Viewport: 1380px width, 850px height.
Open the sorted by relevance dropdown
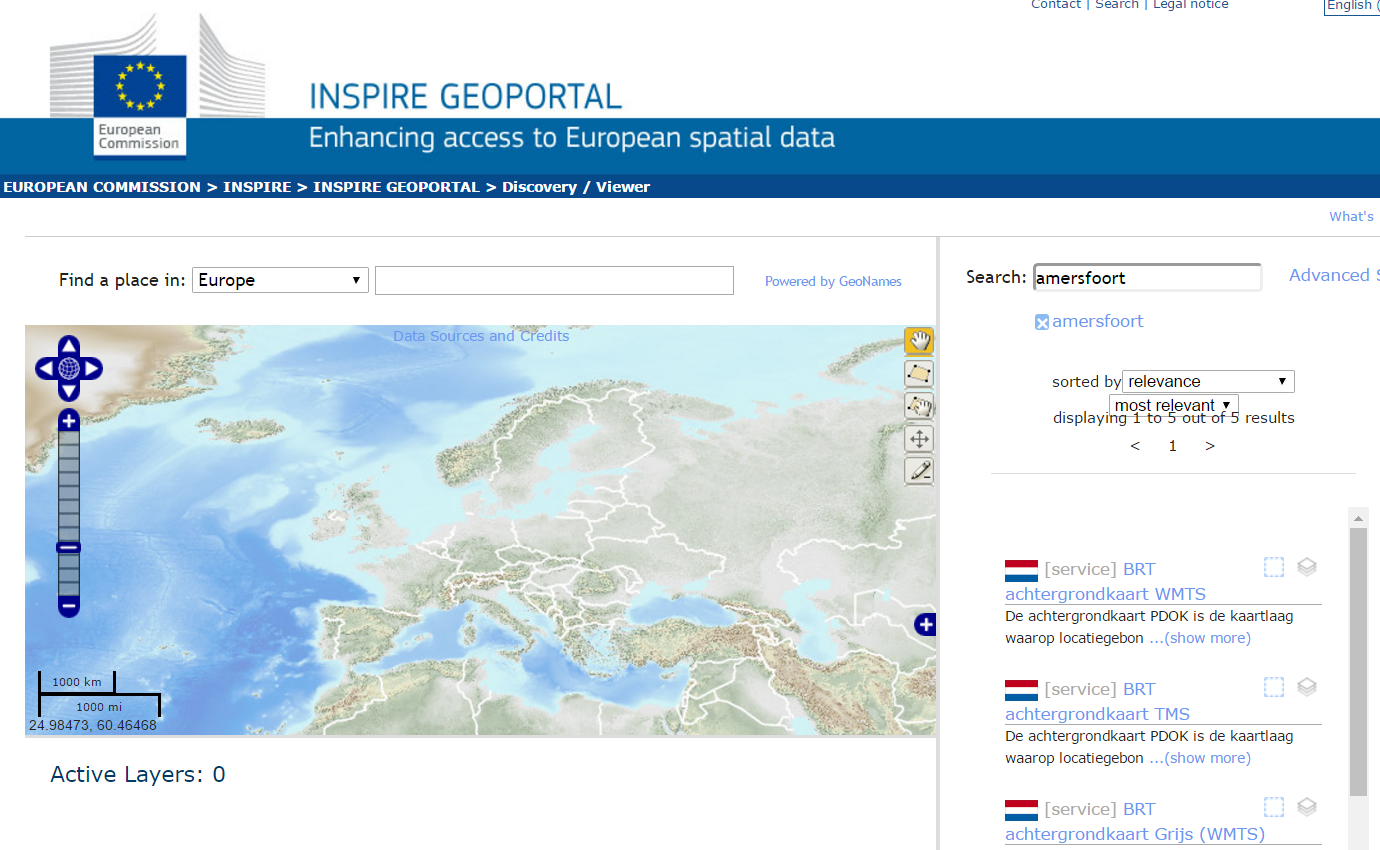pyautogui.click(x=1207, y=381)
